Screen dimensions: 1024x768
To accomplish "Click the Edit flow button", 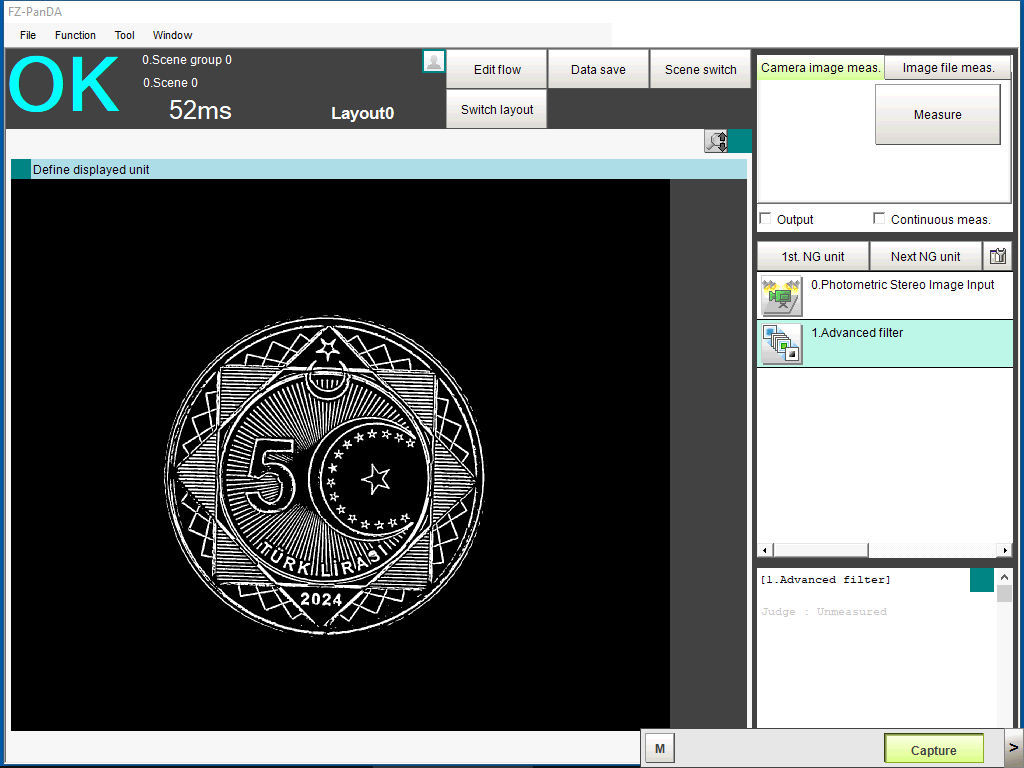I will coord(497,70).
